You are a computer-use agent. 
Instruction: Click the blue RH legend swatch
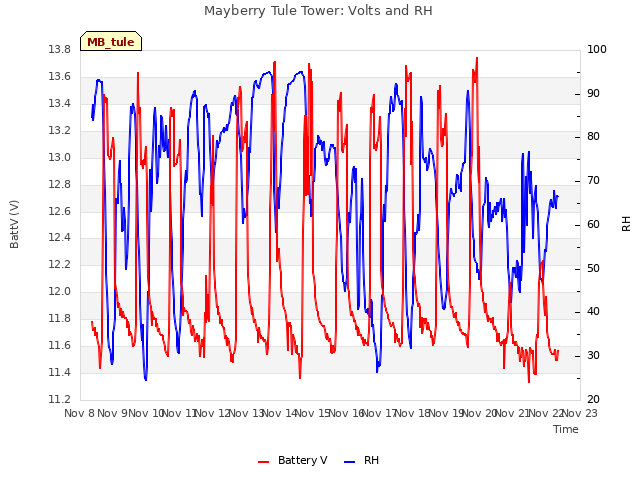pos(350,462)
